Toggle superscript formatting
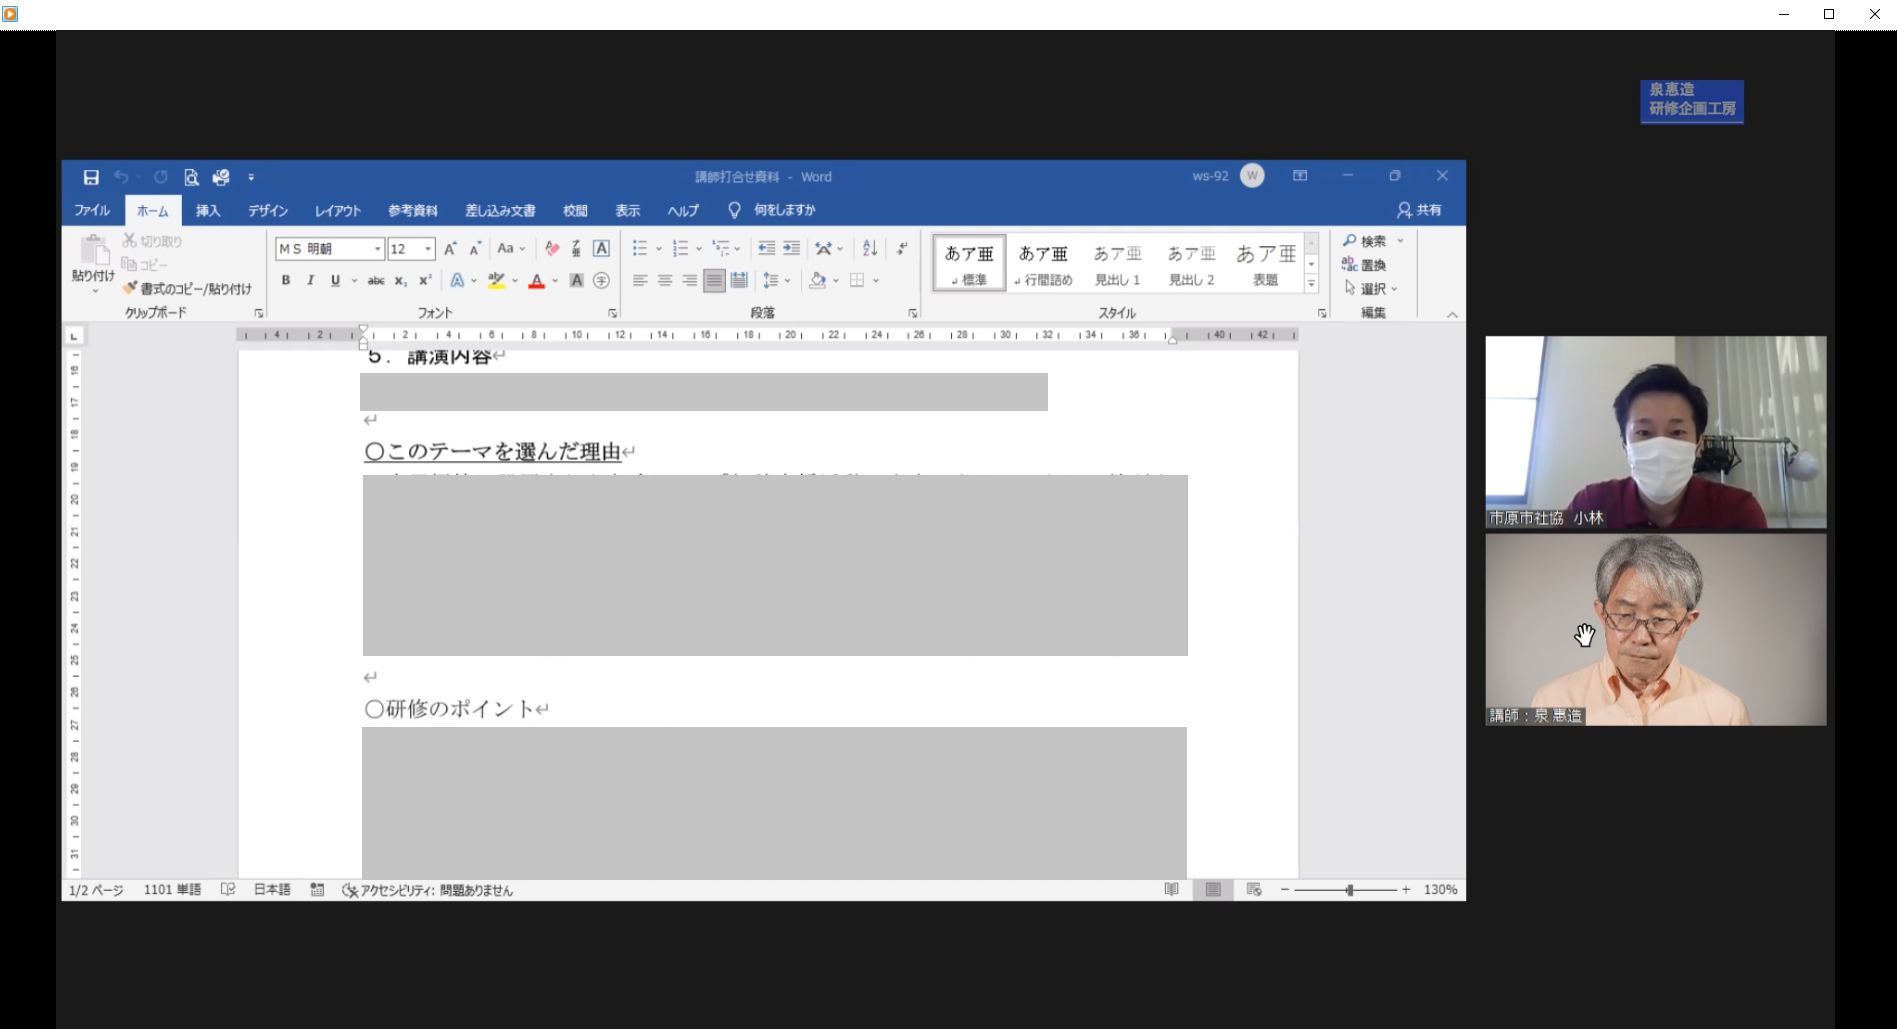The height and width of the screenshot is (1029, 1897). [x=425, y=280]
